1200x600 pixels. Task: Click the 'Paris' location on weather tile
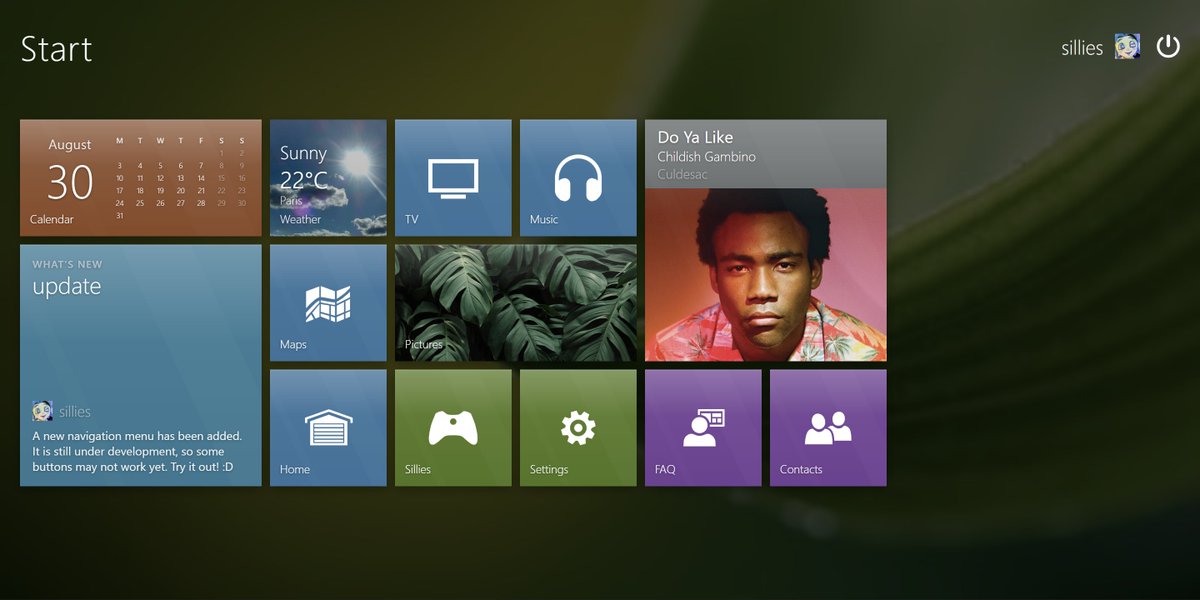pyautogui.click(x=291, y=200)
